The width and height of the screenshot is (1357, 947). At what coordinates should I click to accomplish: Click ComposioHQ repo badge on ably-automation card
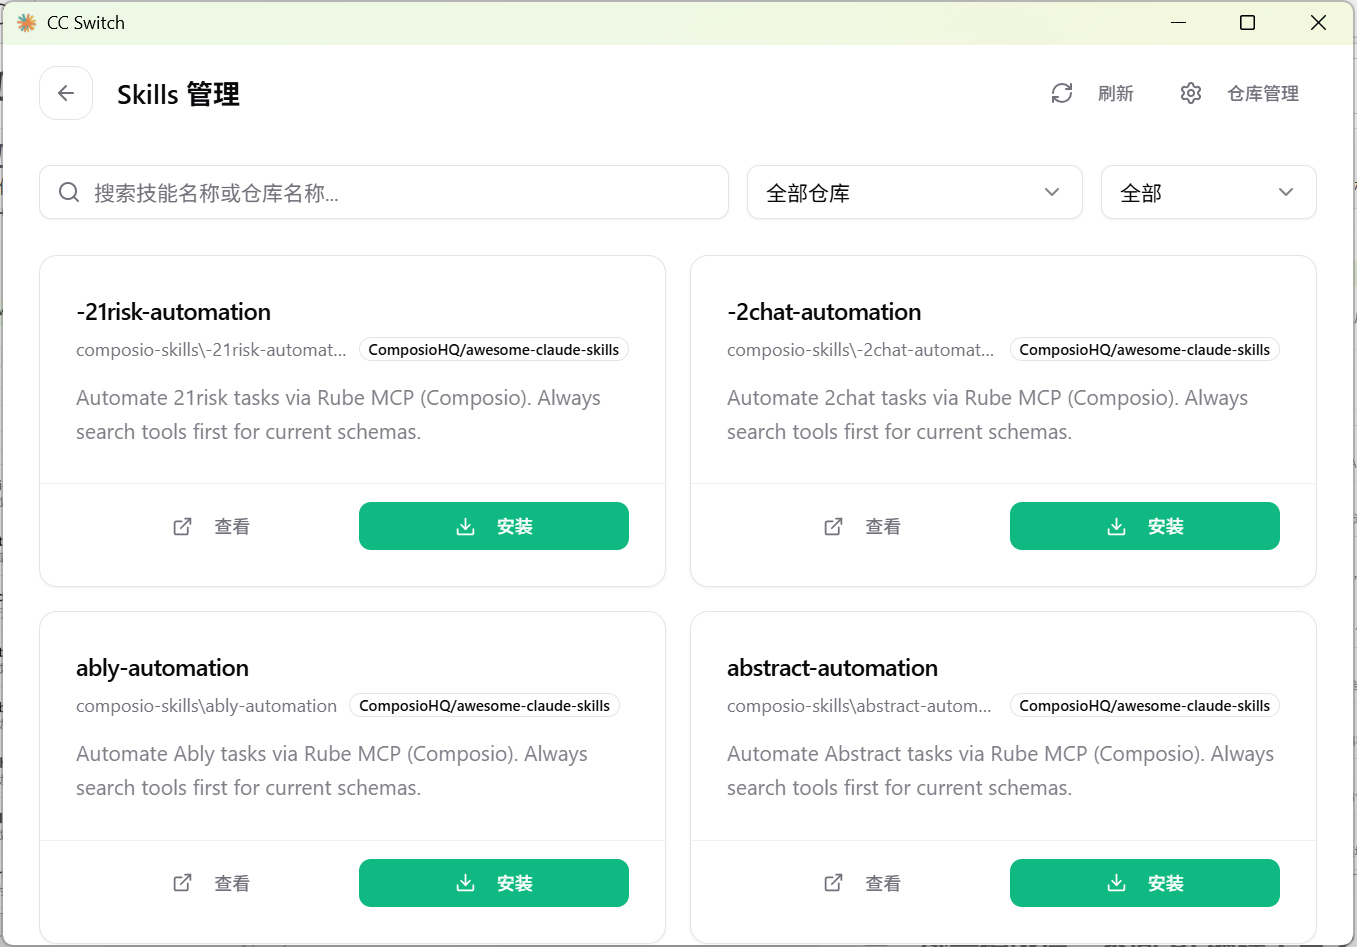tap(485, 706)
